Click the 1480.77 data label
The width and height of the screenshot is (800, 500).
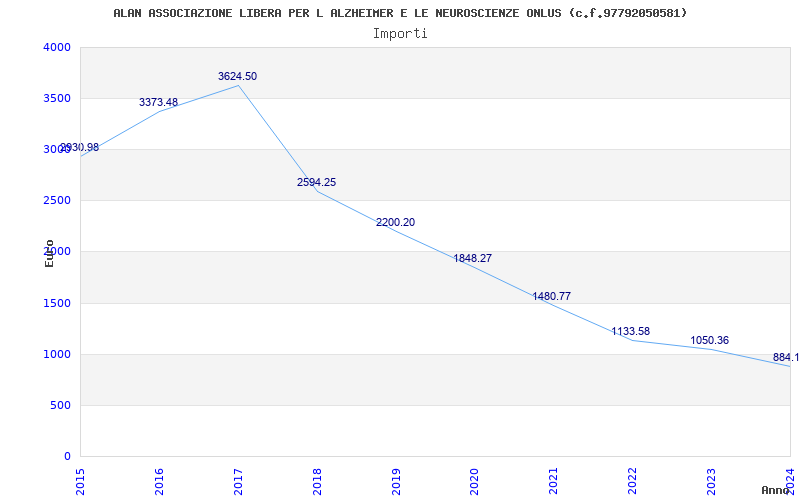point(552,296)
